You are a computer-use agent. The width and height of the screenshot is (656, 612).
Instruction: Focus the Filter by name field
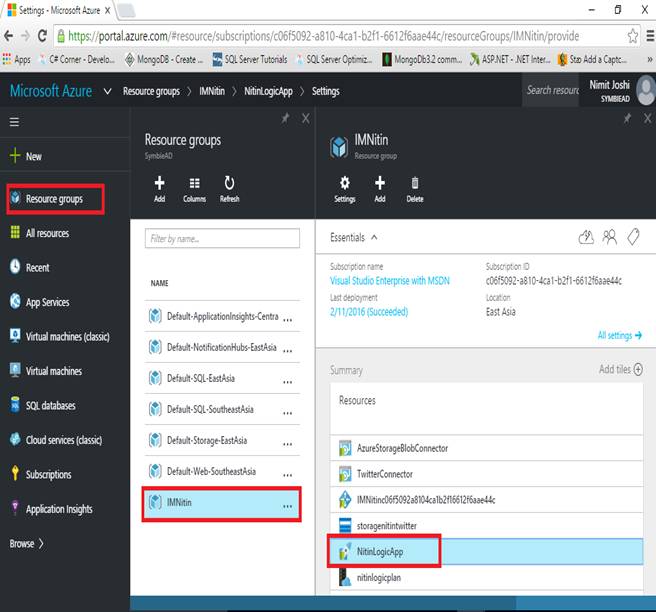pos(222,238)
